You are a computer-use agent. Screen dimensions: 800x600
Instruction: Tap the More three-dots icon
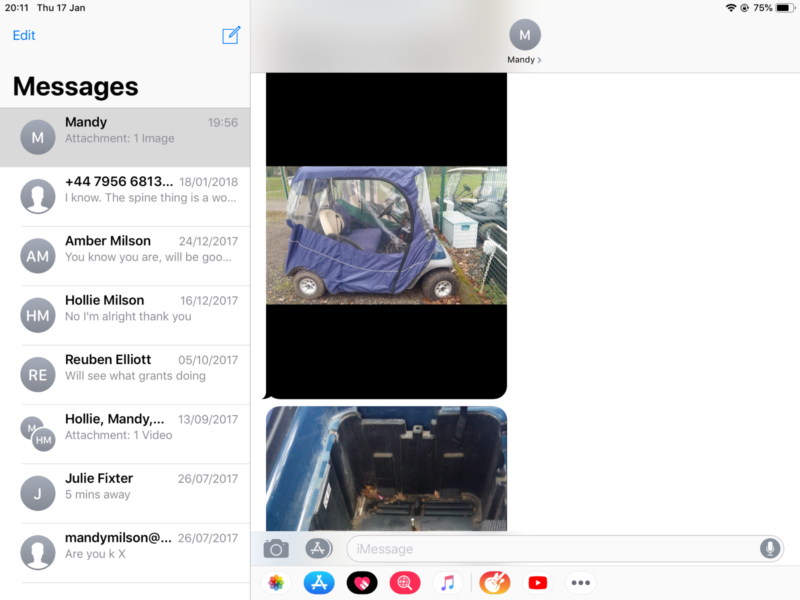click(x=581, y=583)
